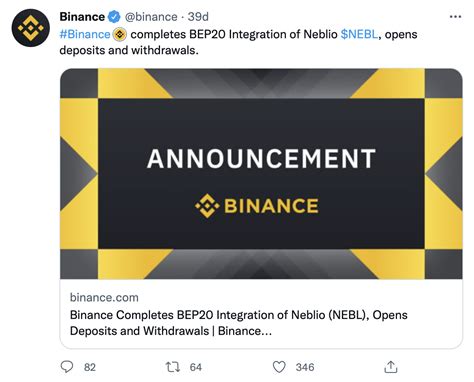Open Binance profile avatar

pos(30,28)
